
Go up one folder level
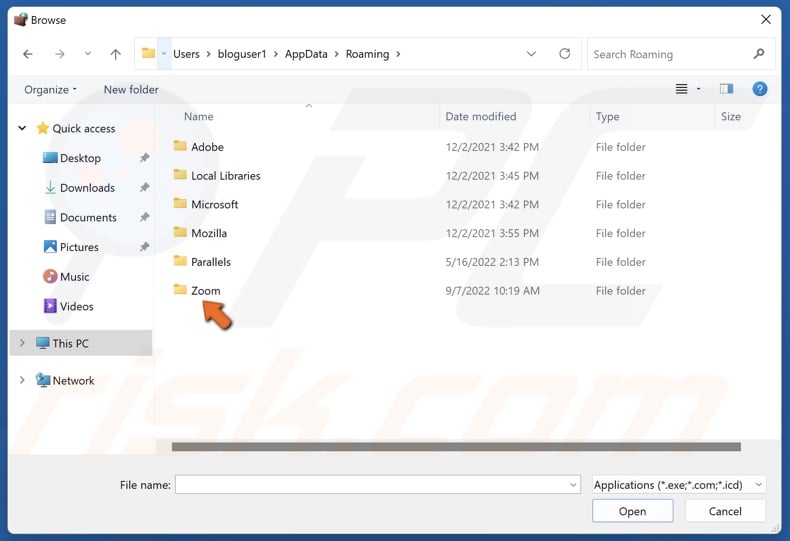115,54
